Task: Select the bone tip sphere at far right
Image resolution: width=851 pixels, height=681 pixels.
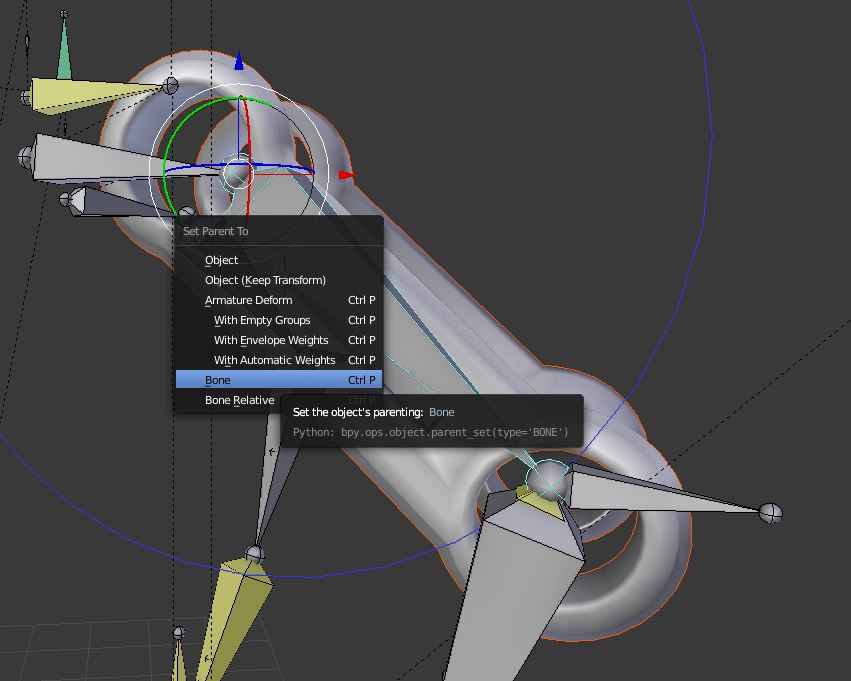Action: [770, 513]
